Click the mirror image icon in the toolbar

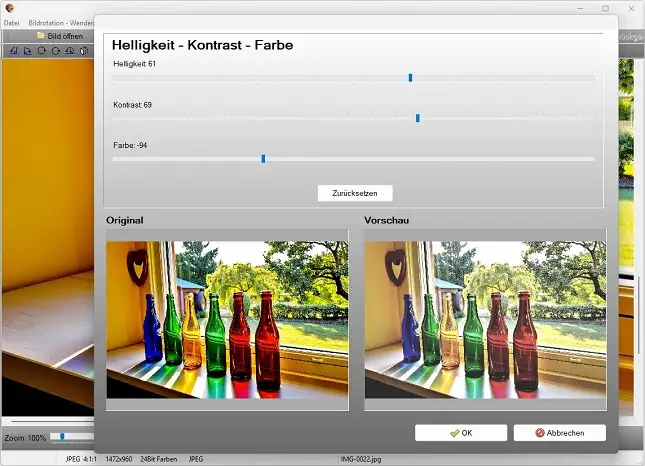(69, 50)
